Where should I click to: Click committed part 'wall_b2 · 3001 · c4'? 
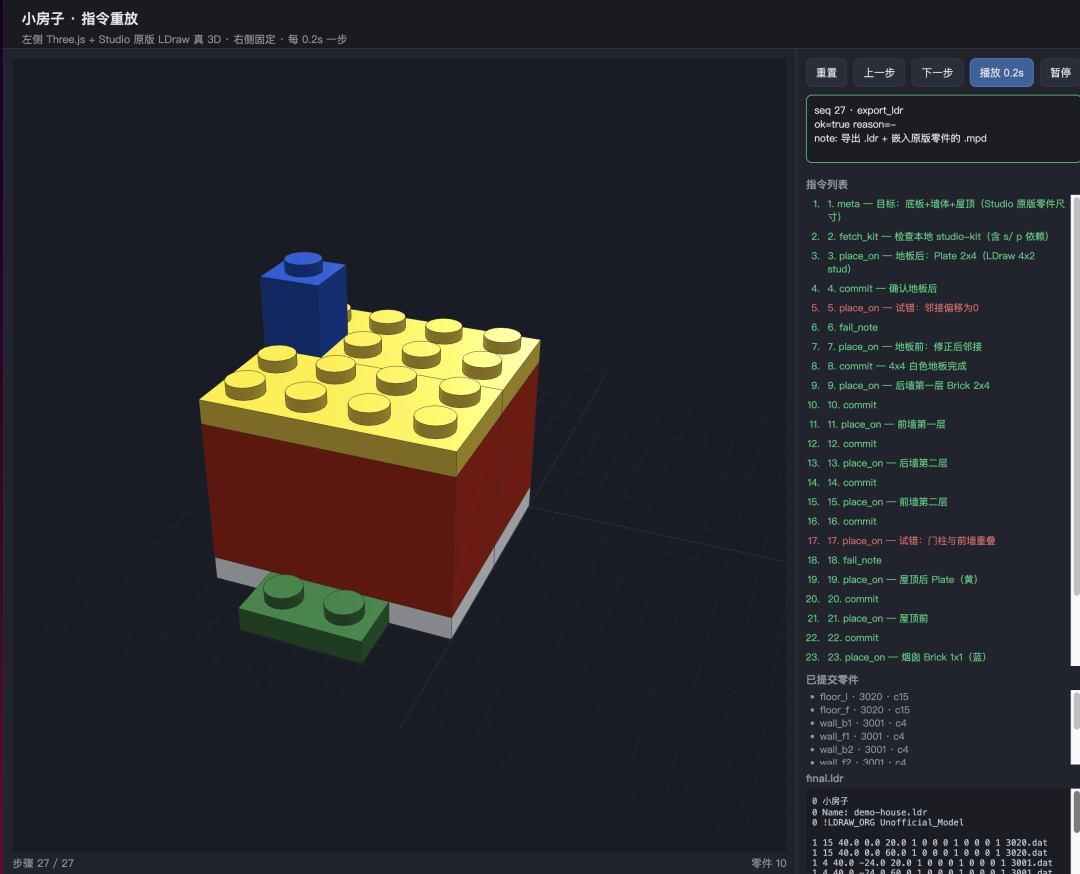(864, 749)
